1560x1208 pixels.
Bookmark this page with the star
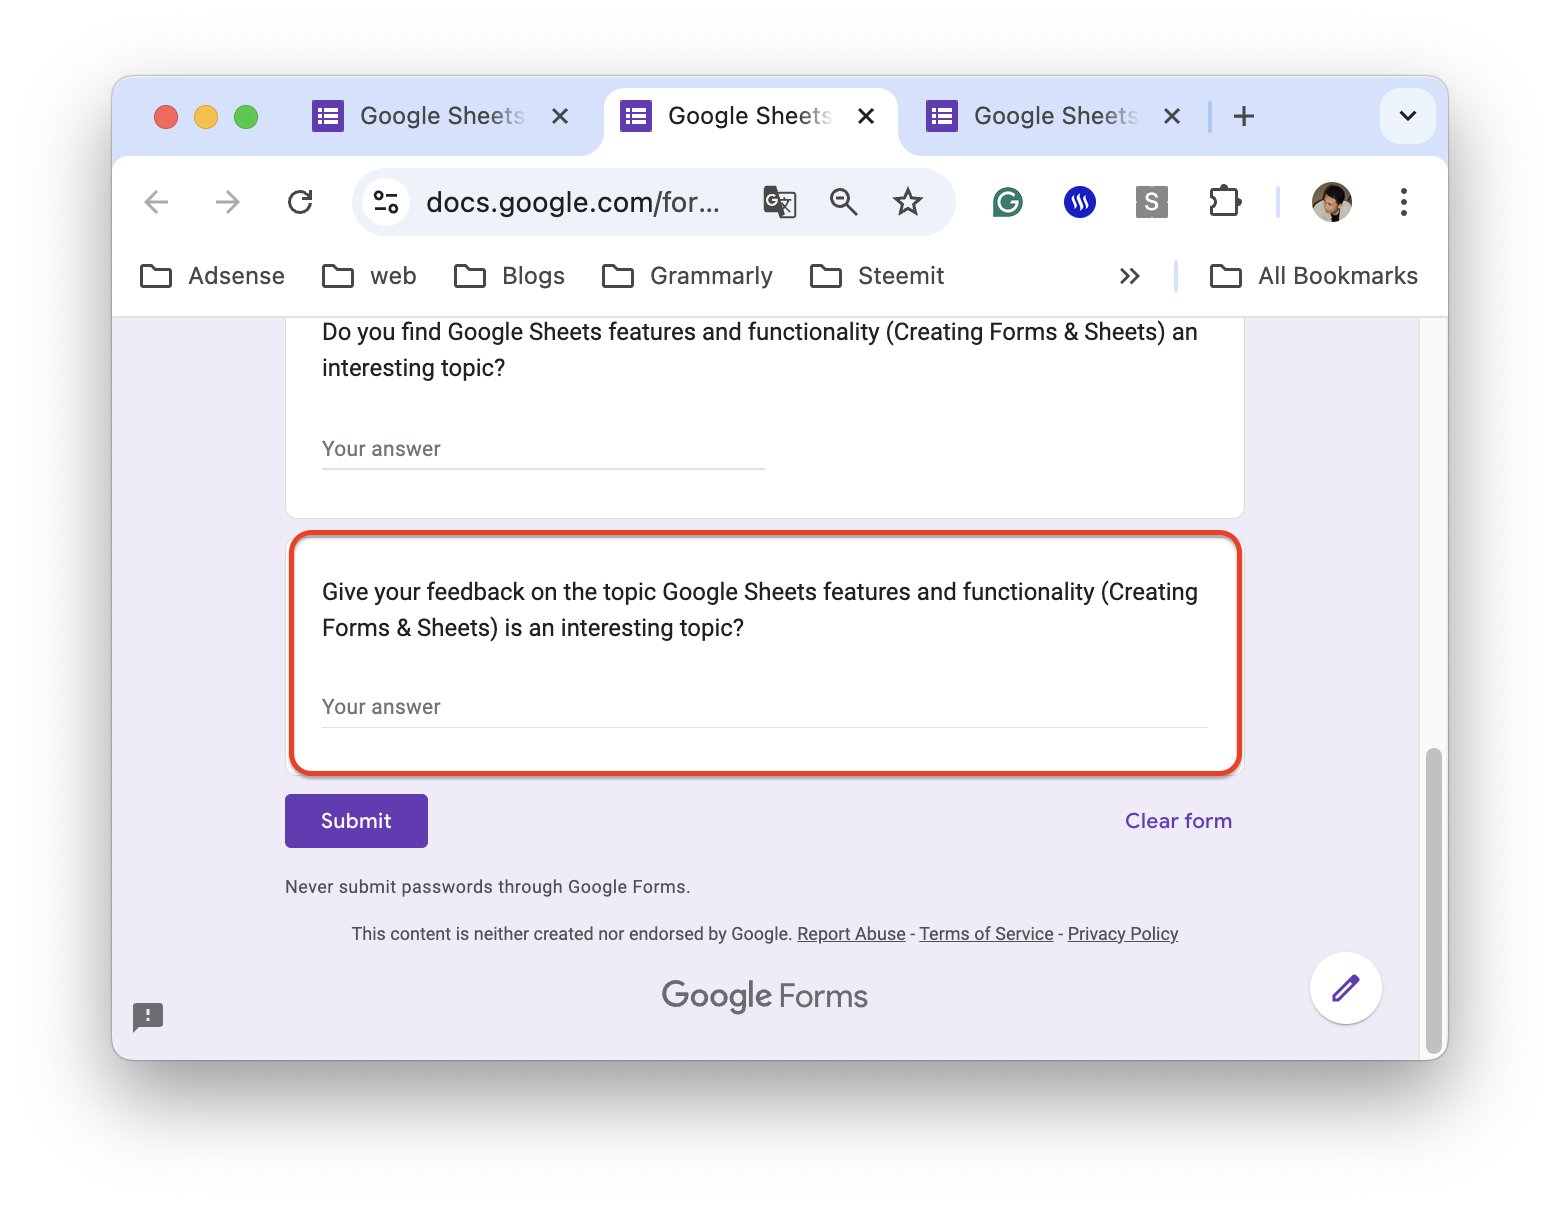[908, 202]
